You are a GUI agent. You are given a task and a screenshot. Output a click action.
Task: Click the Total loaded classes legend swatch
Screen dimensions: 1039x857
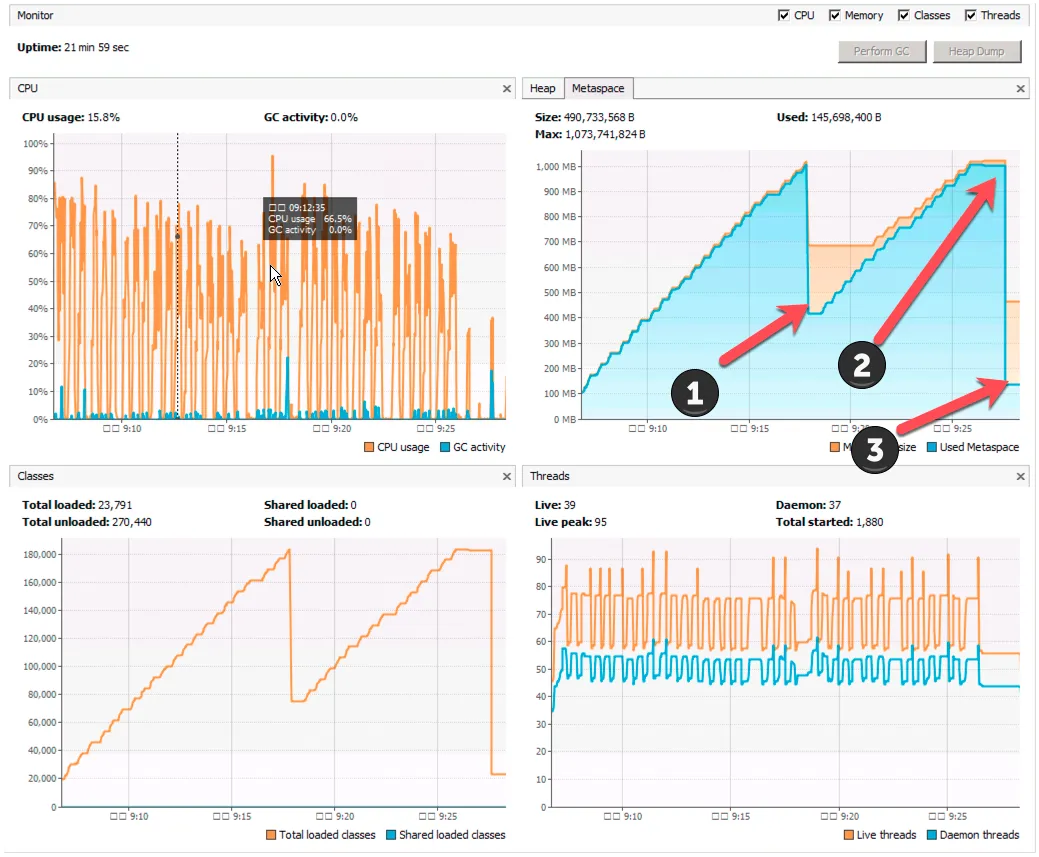coord(270,835)
